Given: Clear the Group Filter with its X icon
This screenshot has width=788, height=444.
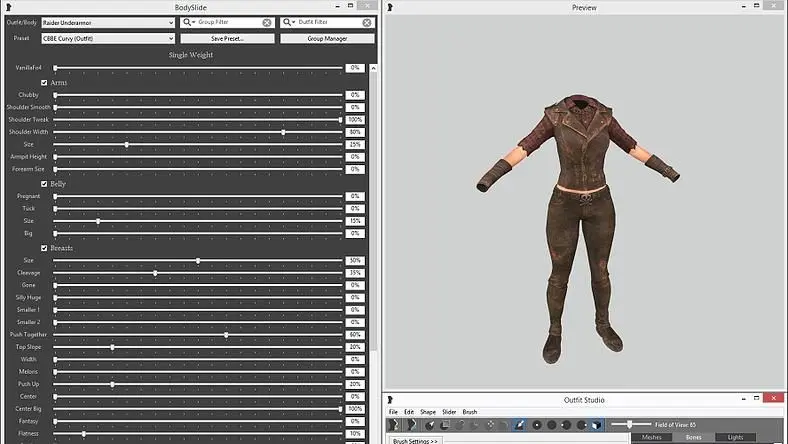Looking at the screenshot, I should pos(267,23).
